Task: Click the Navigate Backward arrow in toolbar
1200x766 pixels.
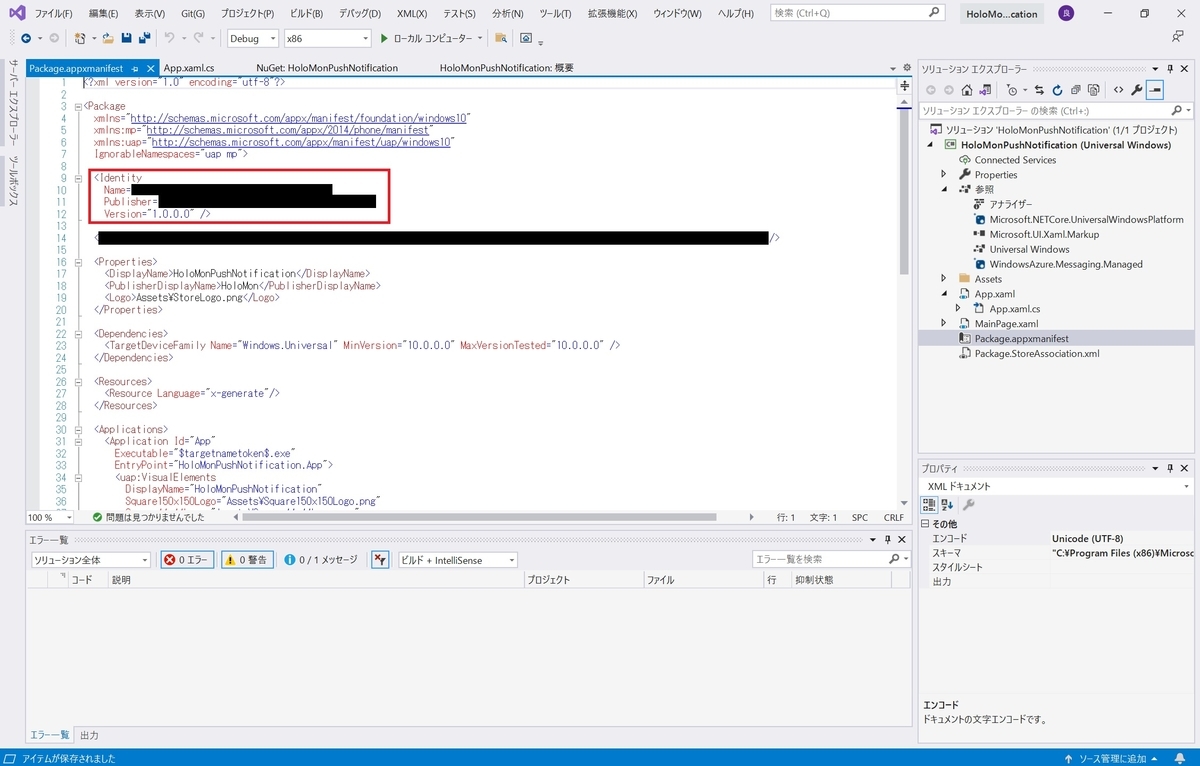Action: 26,38
